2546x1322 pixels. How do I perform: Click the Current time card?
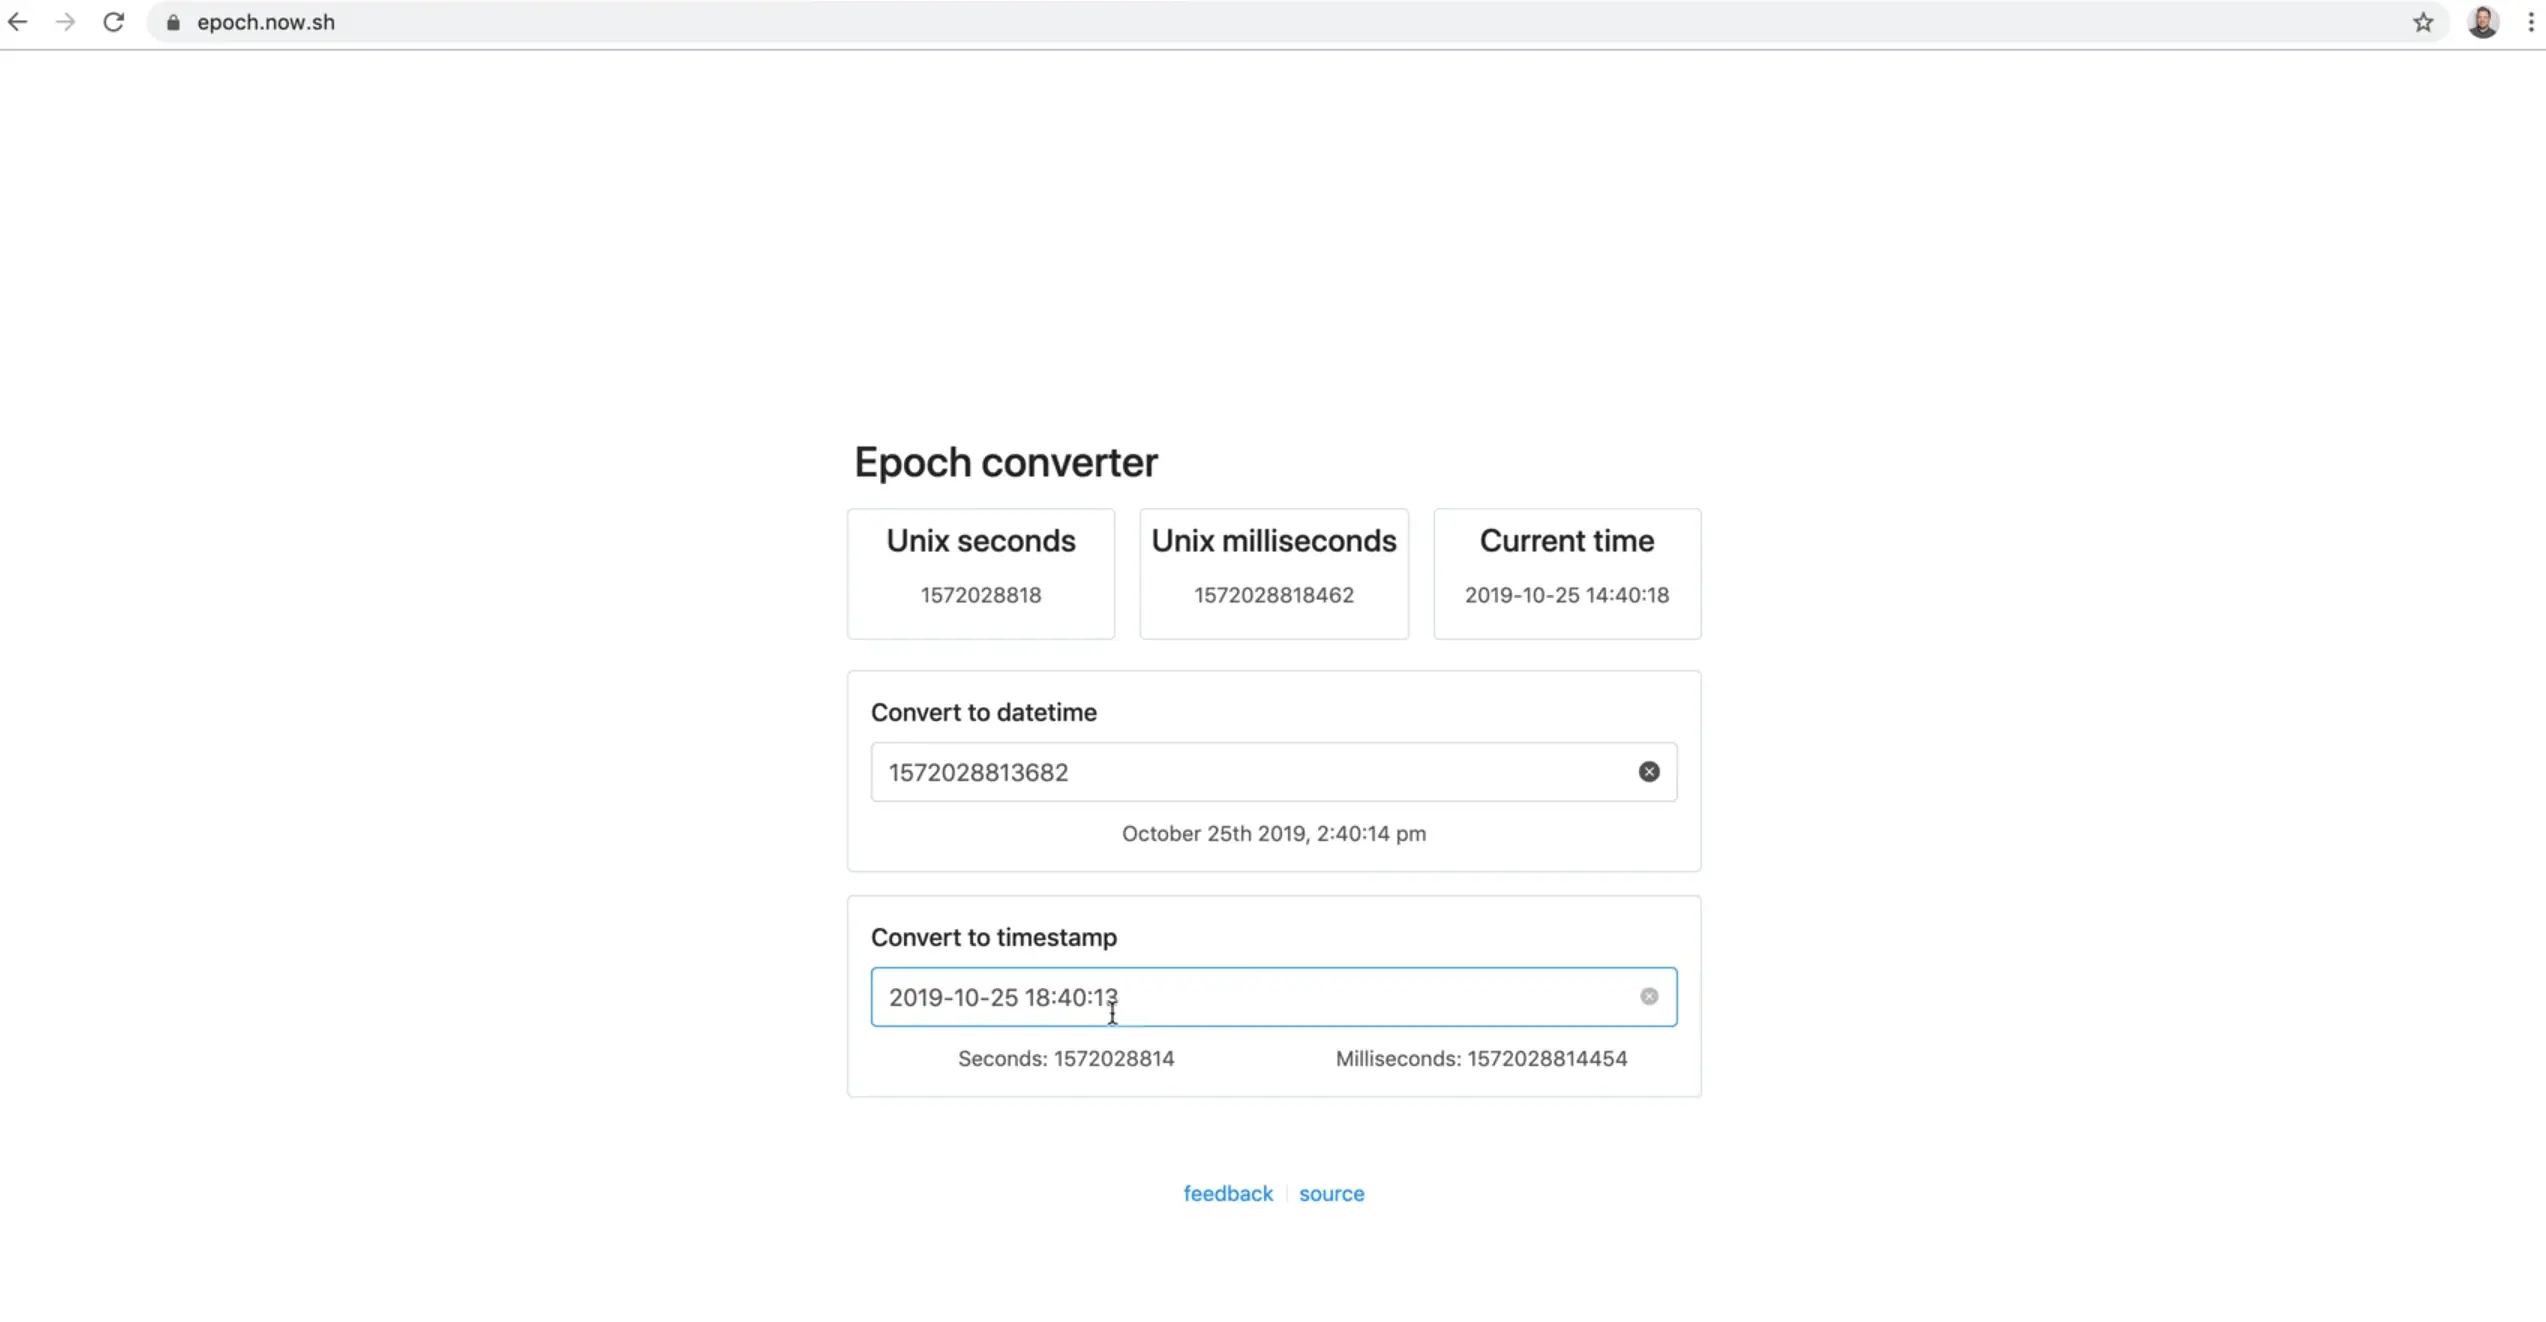(x=1567, y=573)
